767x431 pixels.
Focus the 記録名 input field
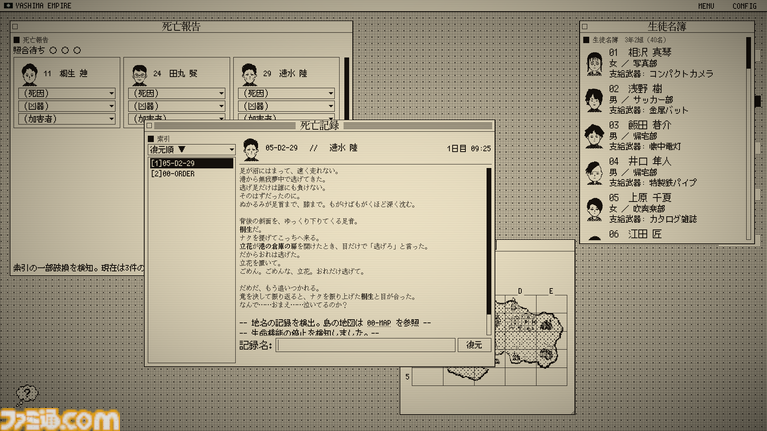click(365, 345)
